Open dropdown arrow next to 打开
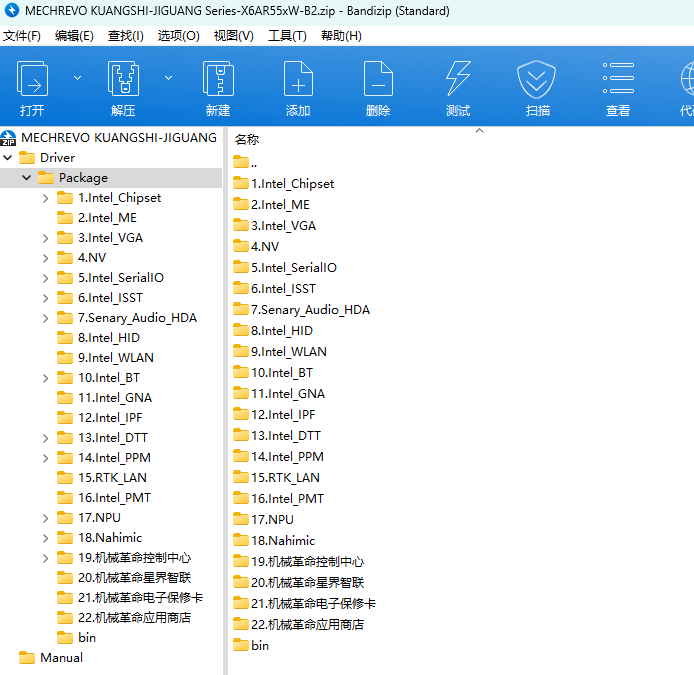 77,78
